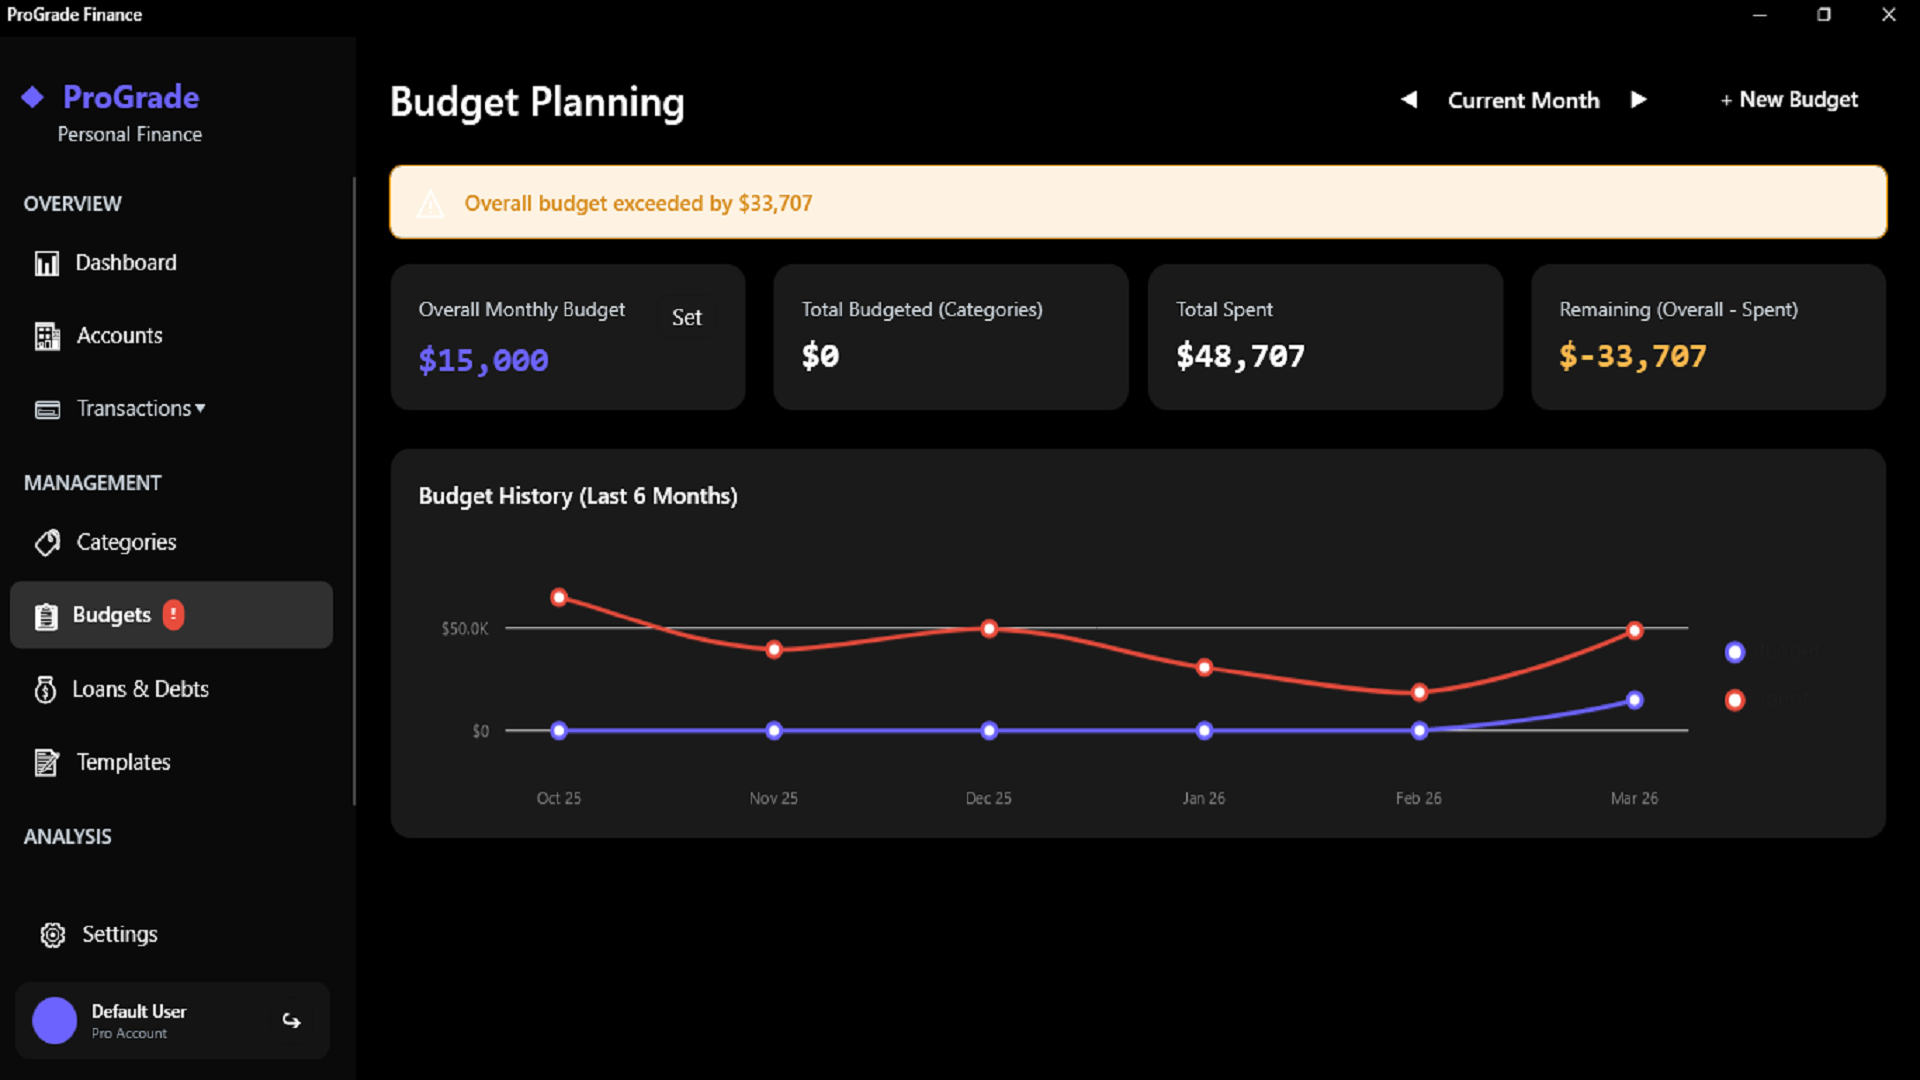The width and height of the screenshot is (1920, 1080).
Task: Click the red alert badge on Budgets
Action: point(173,614)
